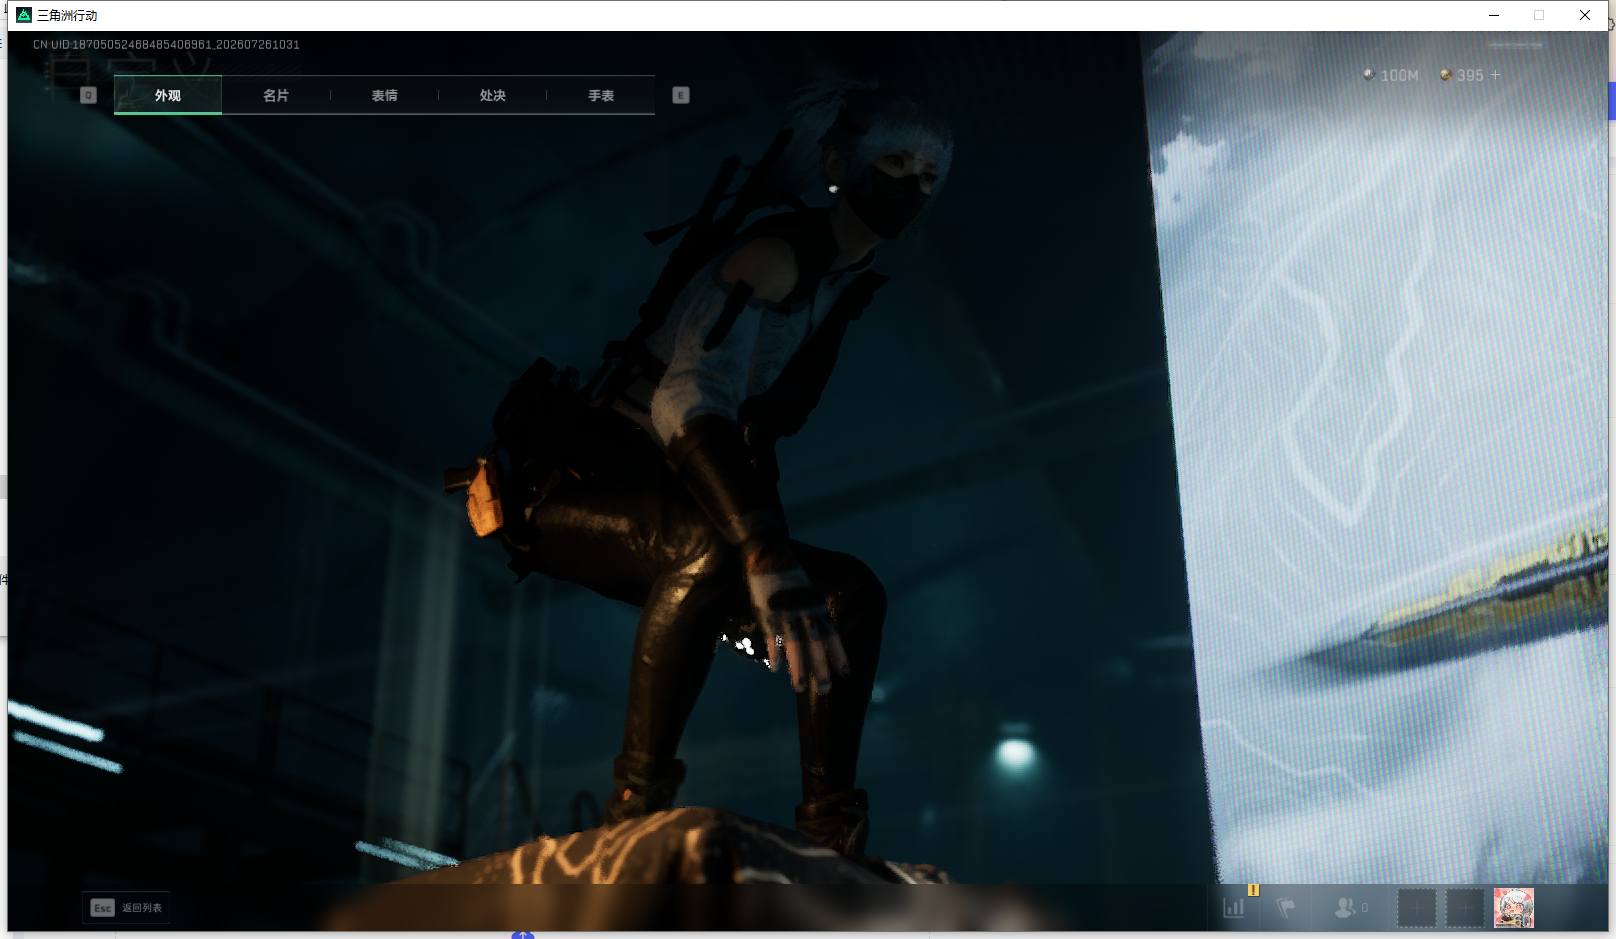Image resolution: width=1616 pixels, height=939 pixels.
Task: Select the 外观 appearance tab
Action: click(168, 95)
